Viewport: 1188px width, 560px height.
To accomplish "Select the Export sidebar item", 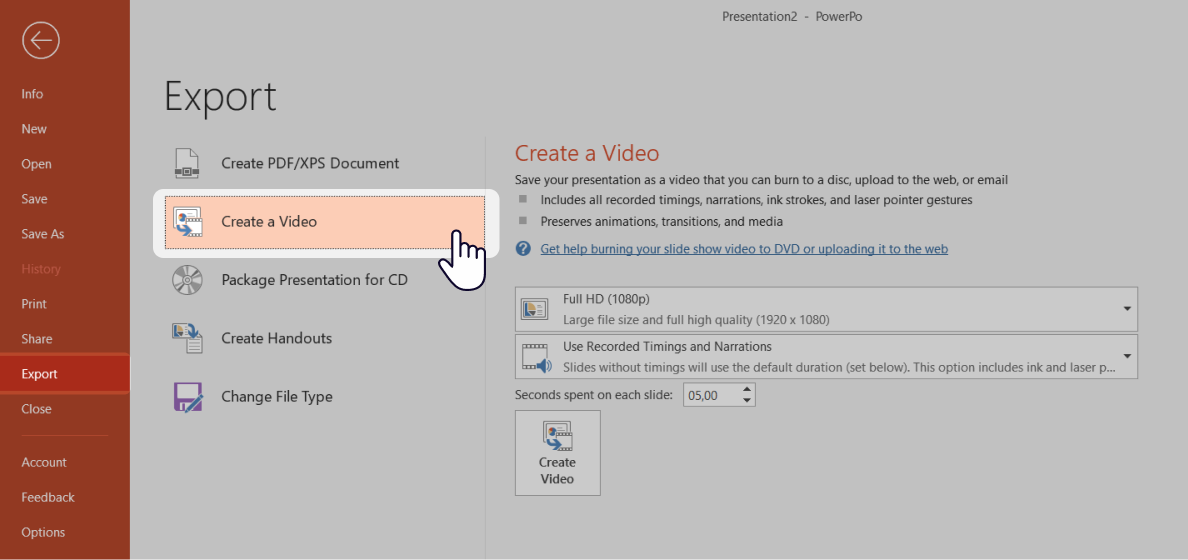I will pos(64,374).
